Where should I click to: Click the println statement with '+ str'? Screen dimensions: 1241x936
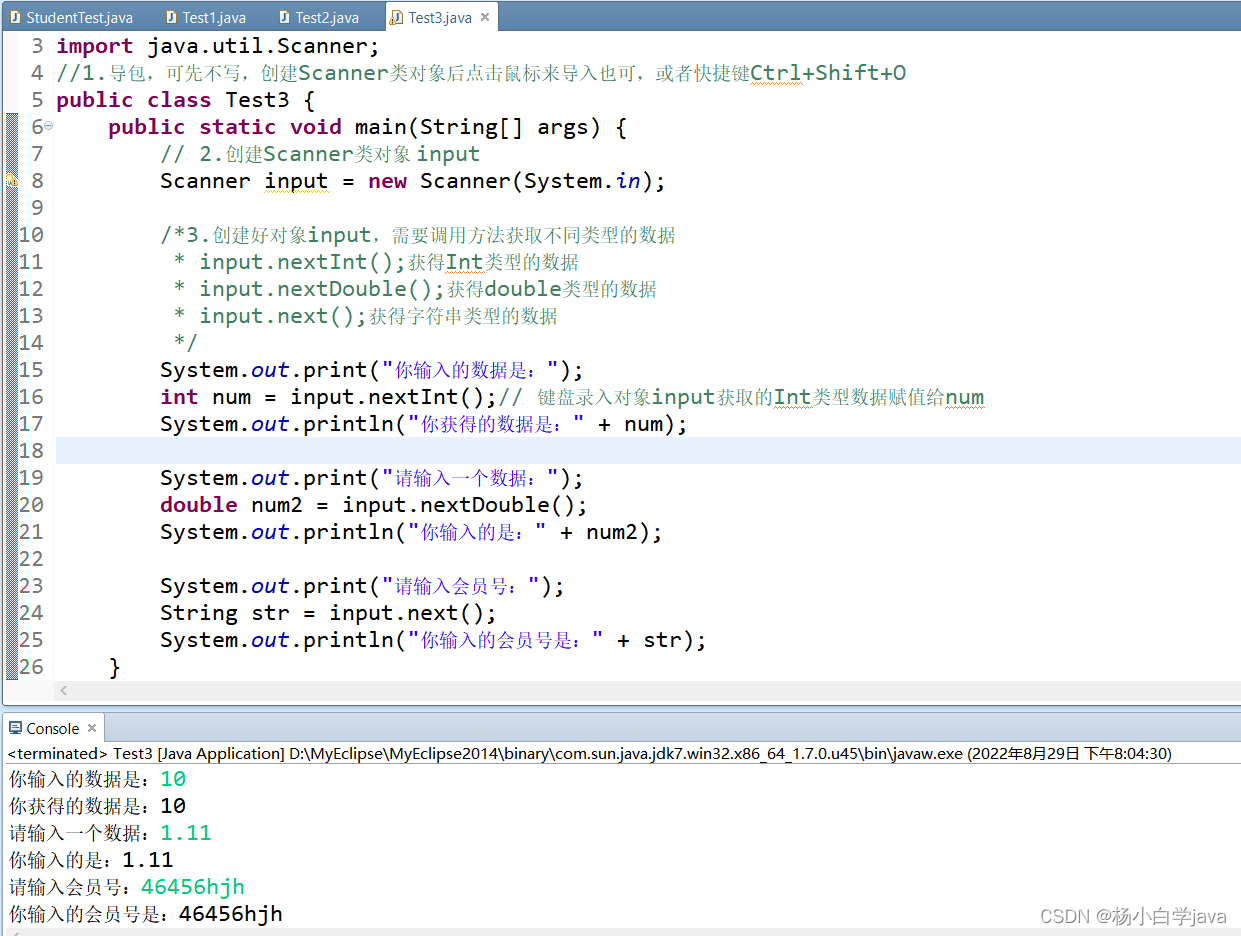[x=433, y=640]
